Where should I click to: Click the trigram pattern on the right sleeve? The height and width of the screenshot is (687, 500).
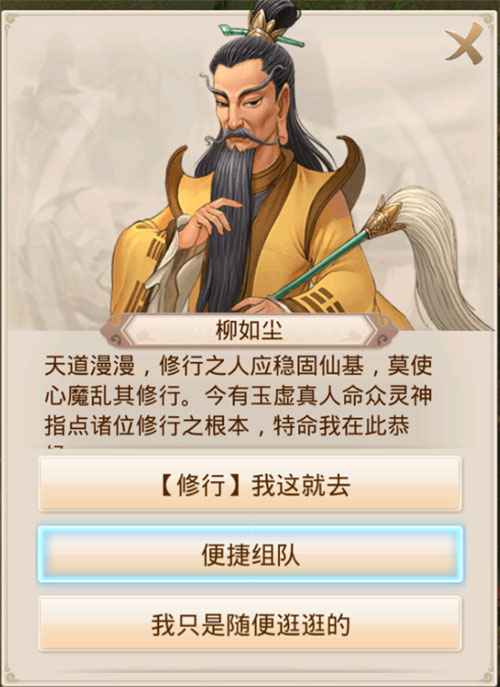pos(322,300)
